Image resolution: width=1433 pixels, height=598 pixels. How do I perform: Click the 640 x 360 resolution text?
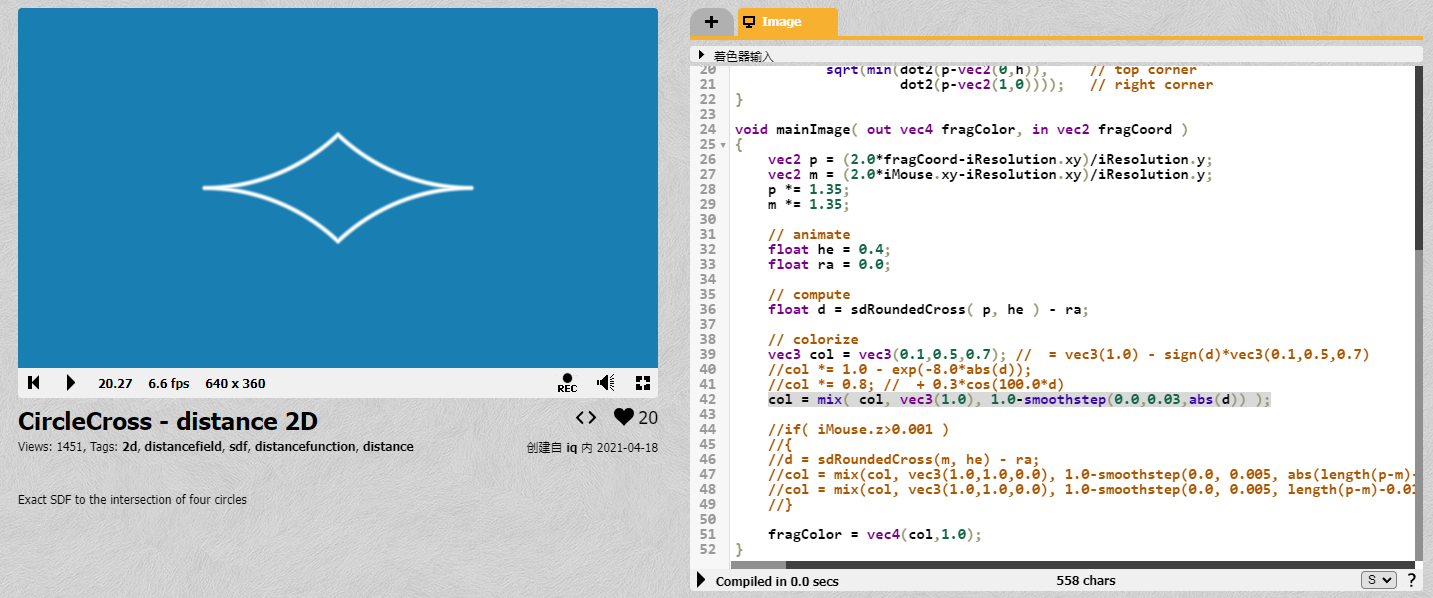click(x=235, y=383)
